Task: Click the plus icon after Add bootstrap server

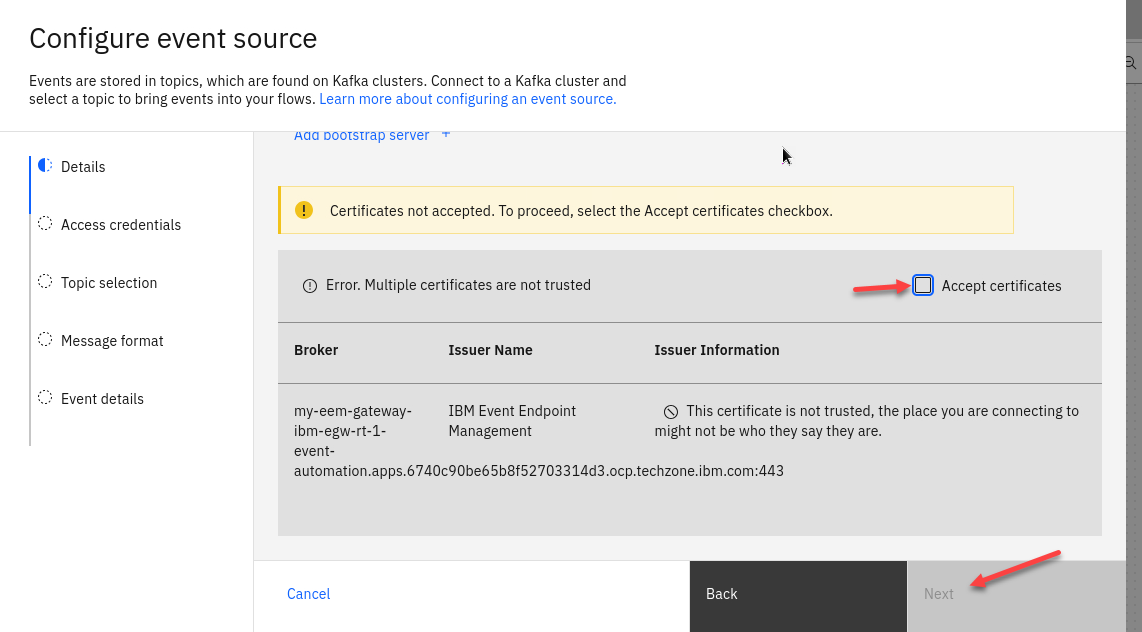Action: (x=446, y=135)
